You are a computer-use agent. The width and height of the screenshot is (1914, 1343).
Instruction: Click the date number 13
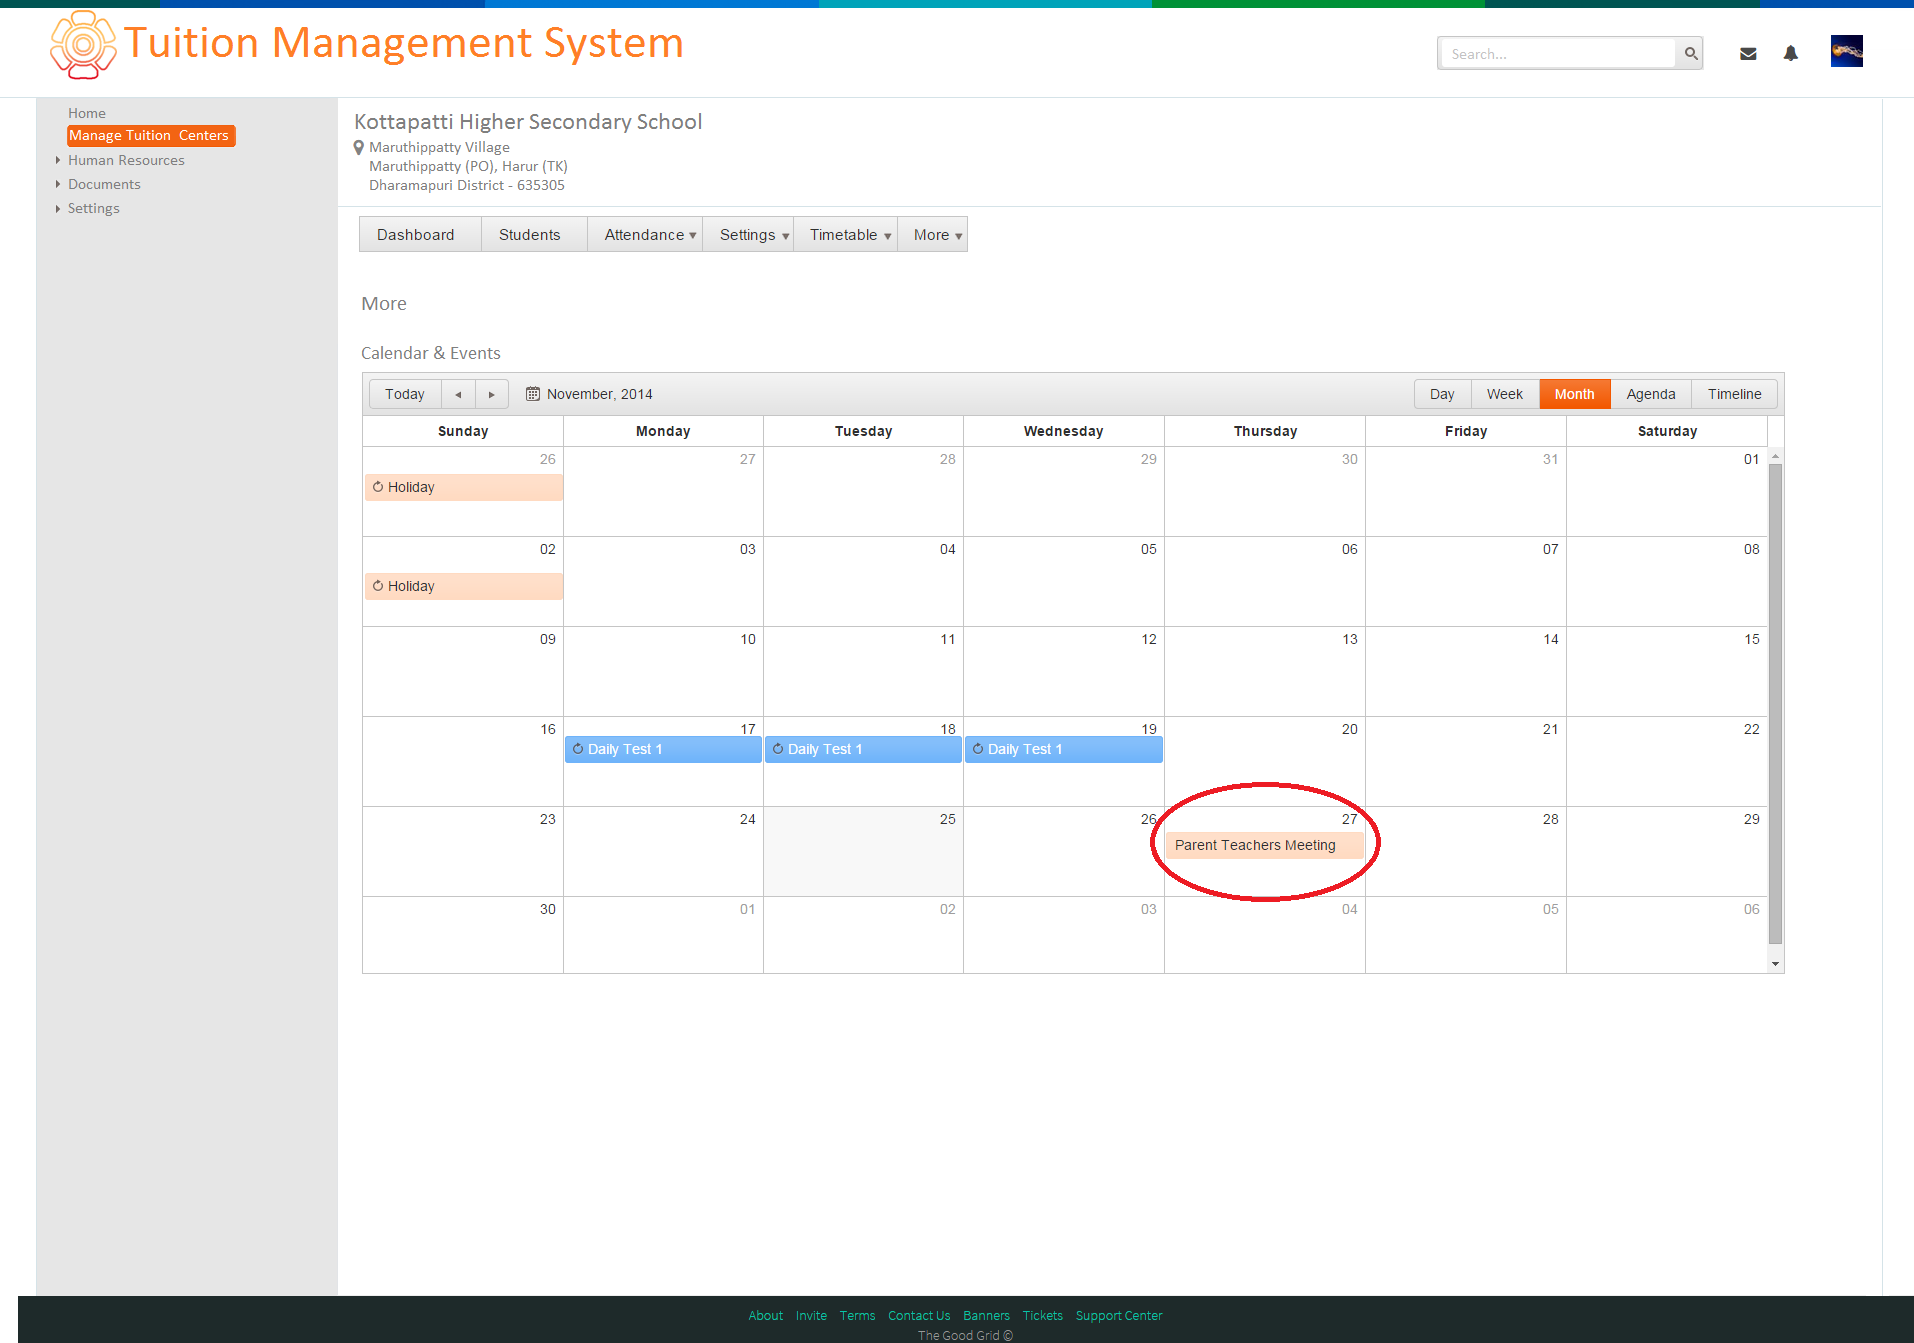1350,639
